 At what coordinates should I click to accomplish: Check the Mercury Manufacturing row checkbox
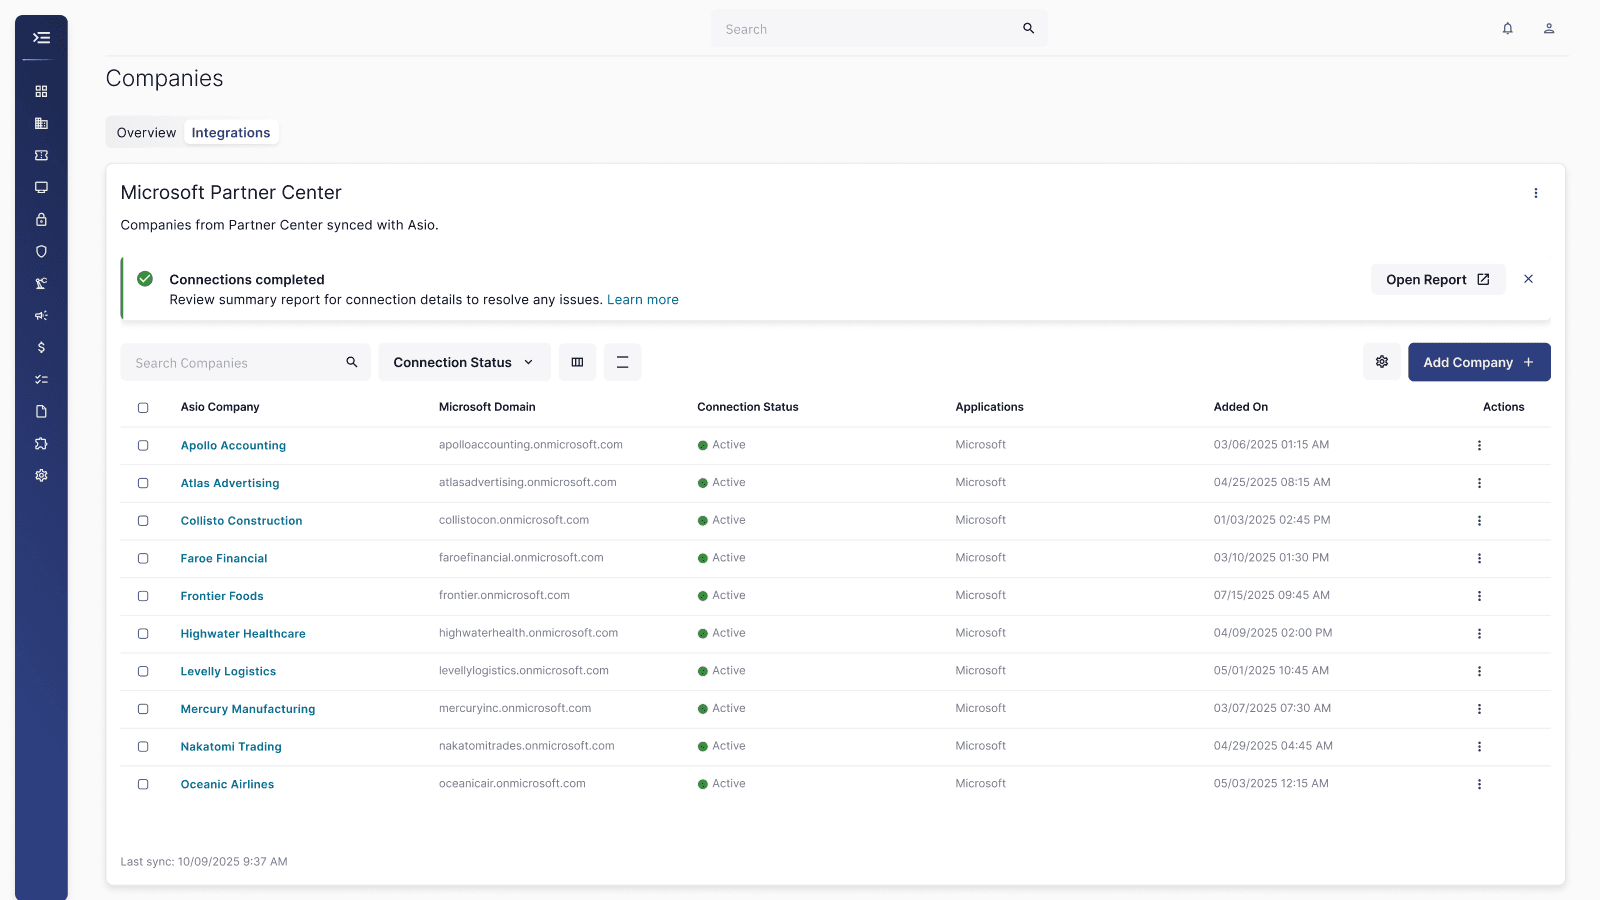(143, 709)
